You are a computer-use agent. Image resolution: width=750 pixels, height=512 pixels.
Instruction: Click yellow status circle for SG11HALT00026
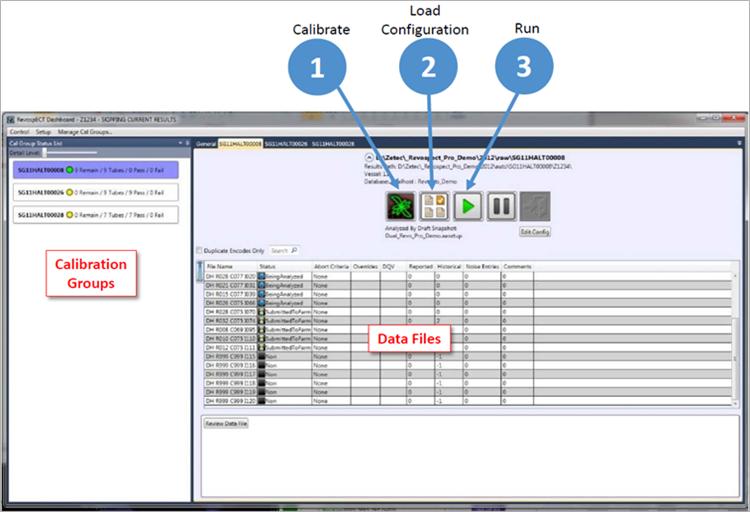69,193
